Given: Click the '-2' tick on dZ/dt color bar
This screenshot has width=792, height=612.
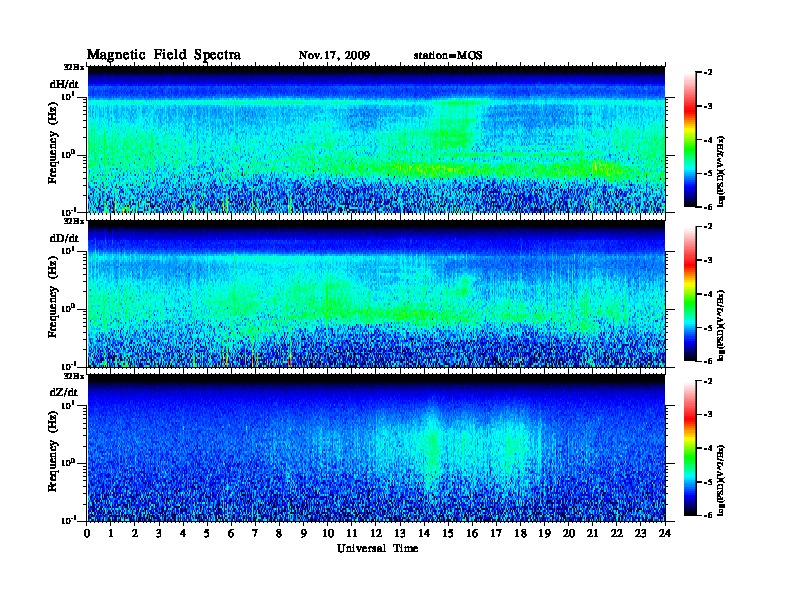Looking at the screenshot, I should tap(708, 381).
